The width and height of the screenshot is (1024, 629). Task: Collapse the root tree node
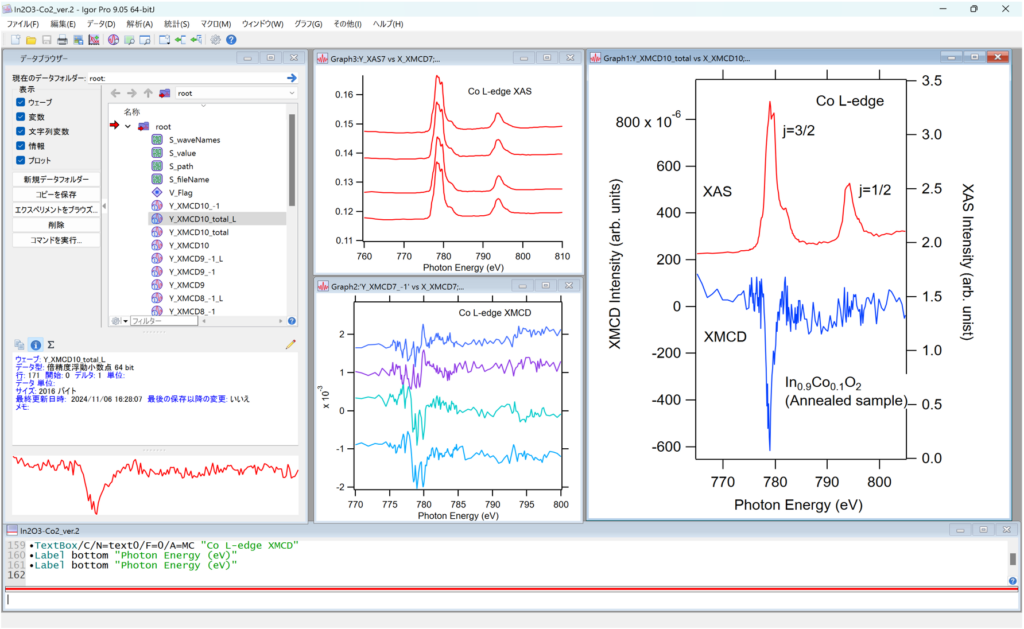(128, 126)
